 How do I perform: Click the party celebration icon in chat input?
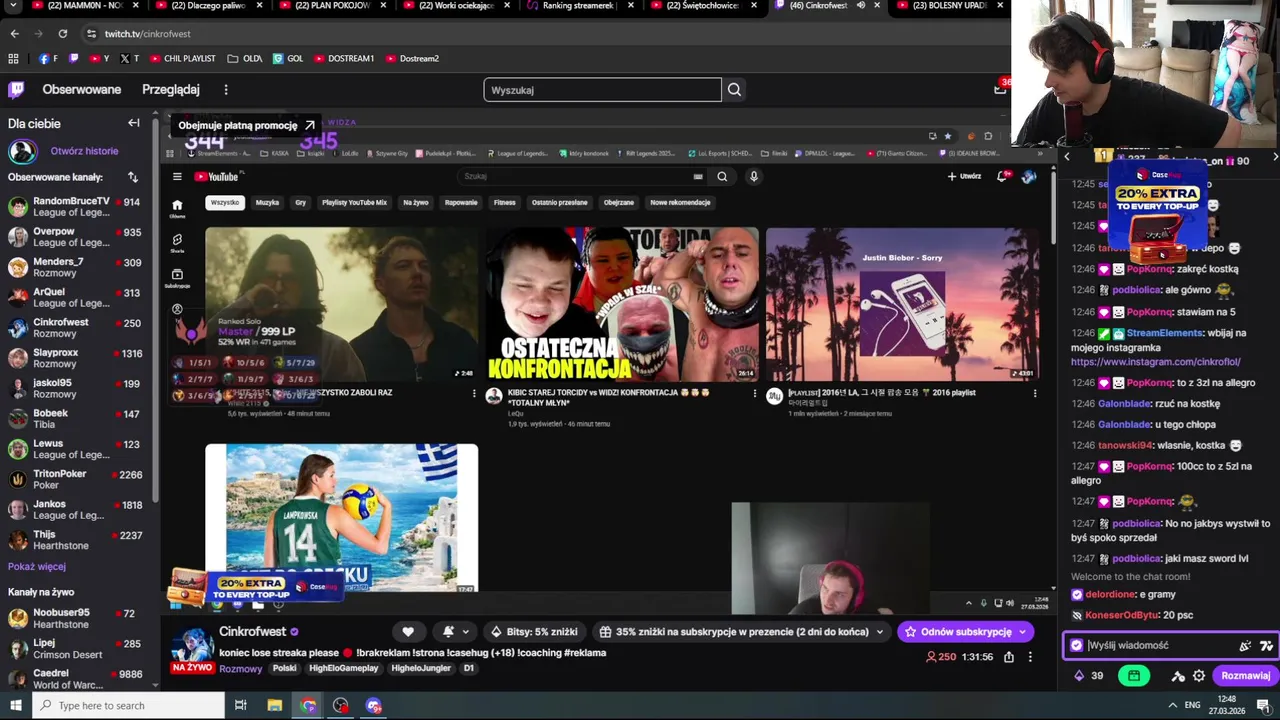coord(1245,646)
